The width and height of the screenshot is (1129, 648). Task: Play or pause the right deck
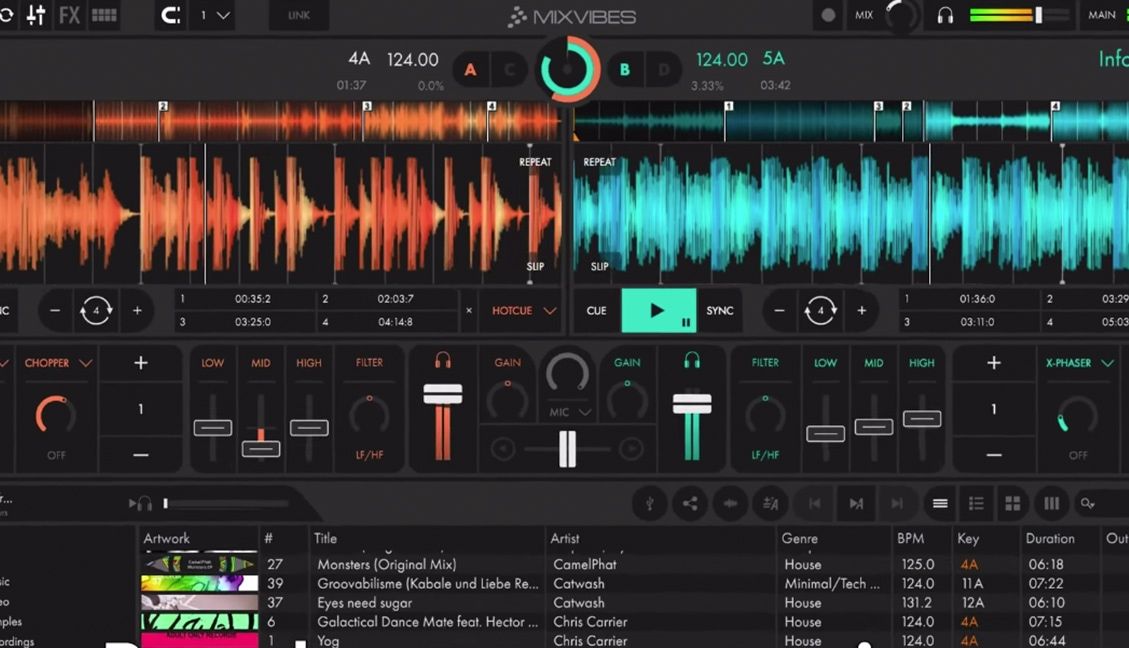click(x=659, y=310)
